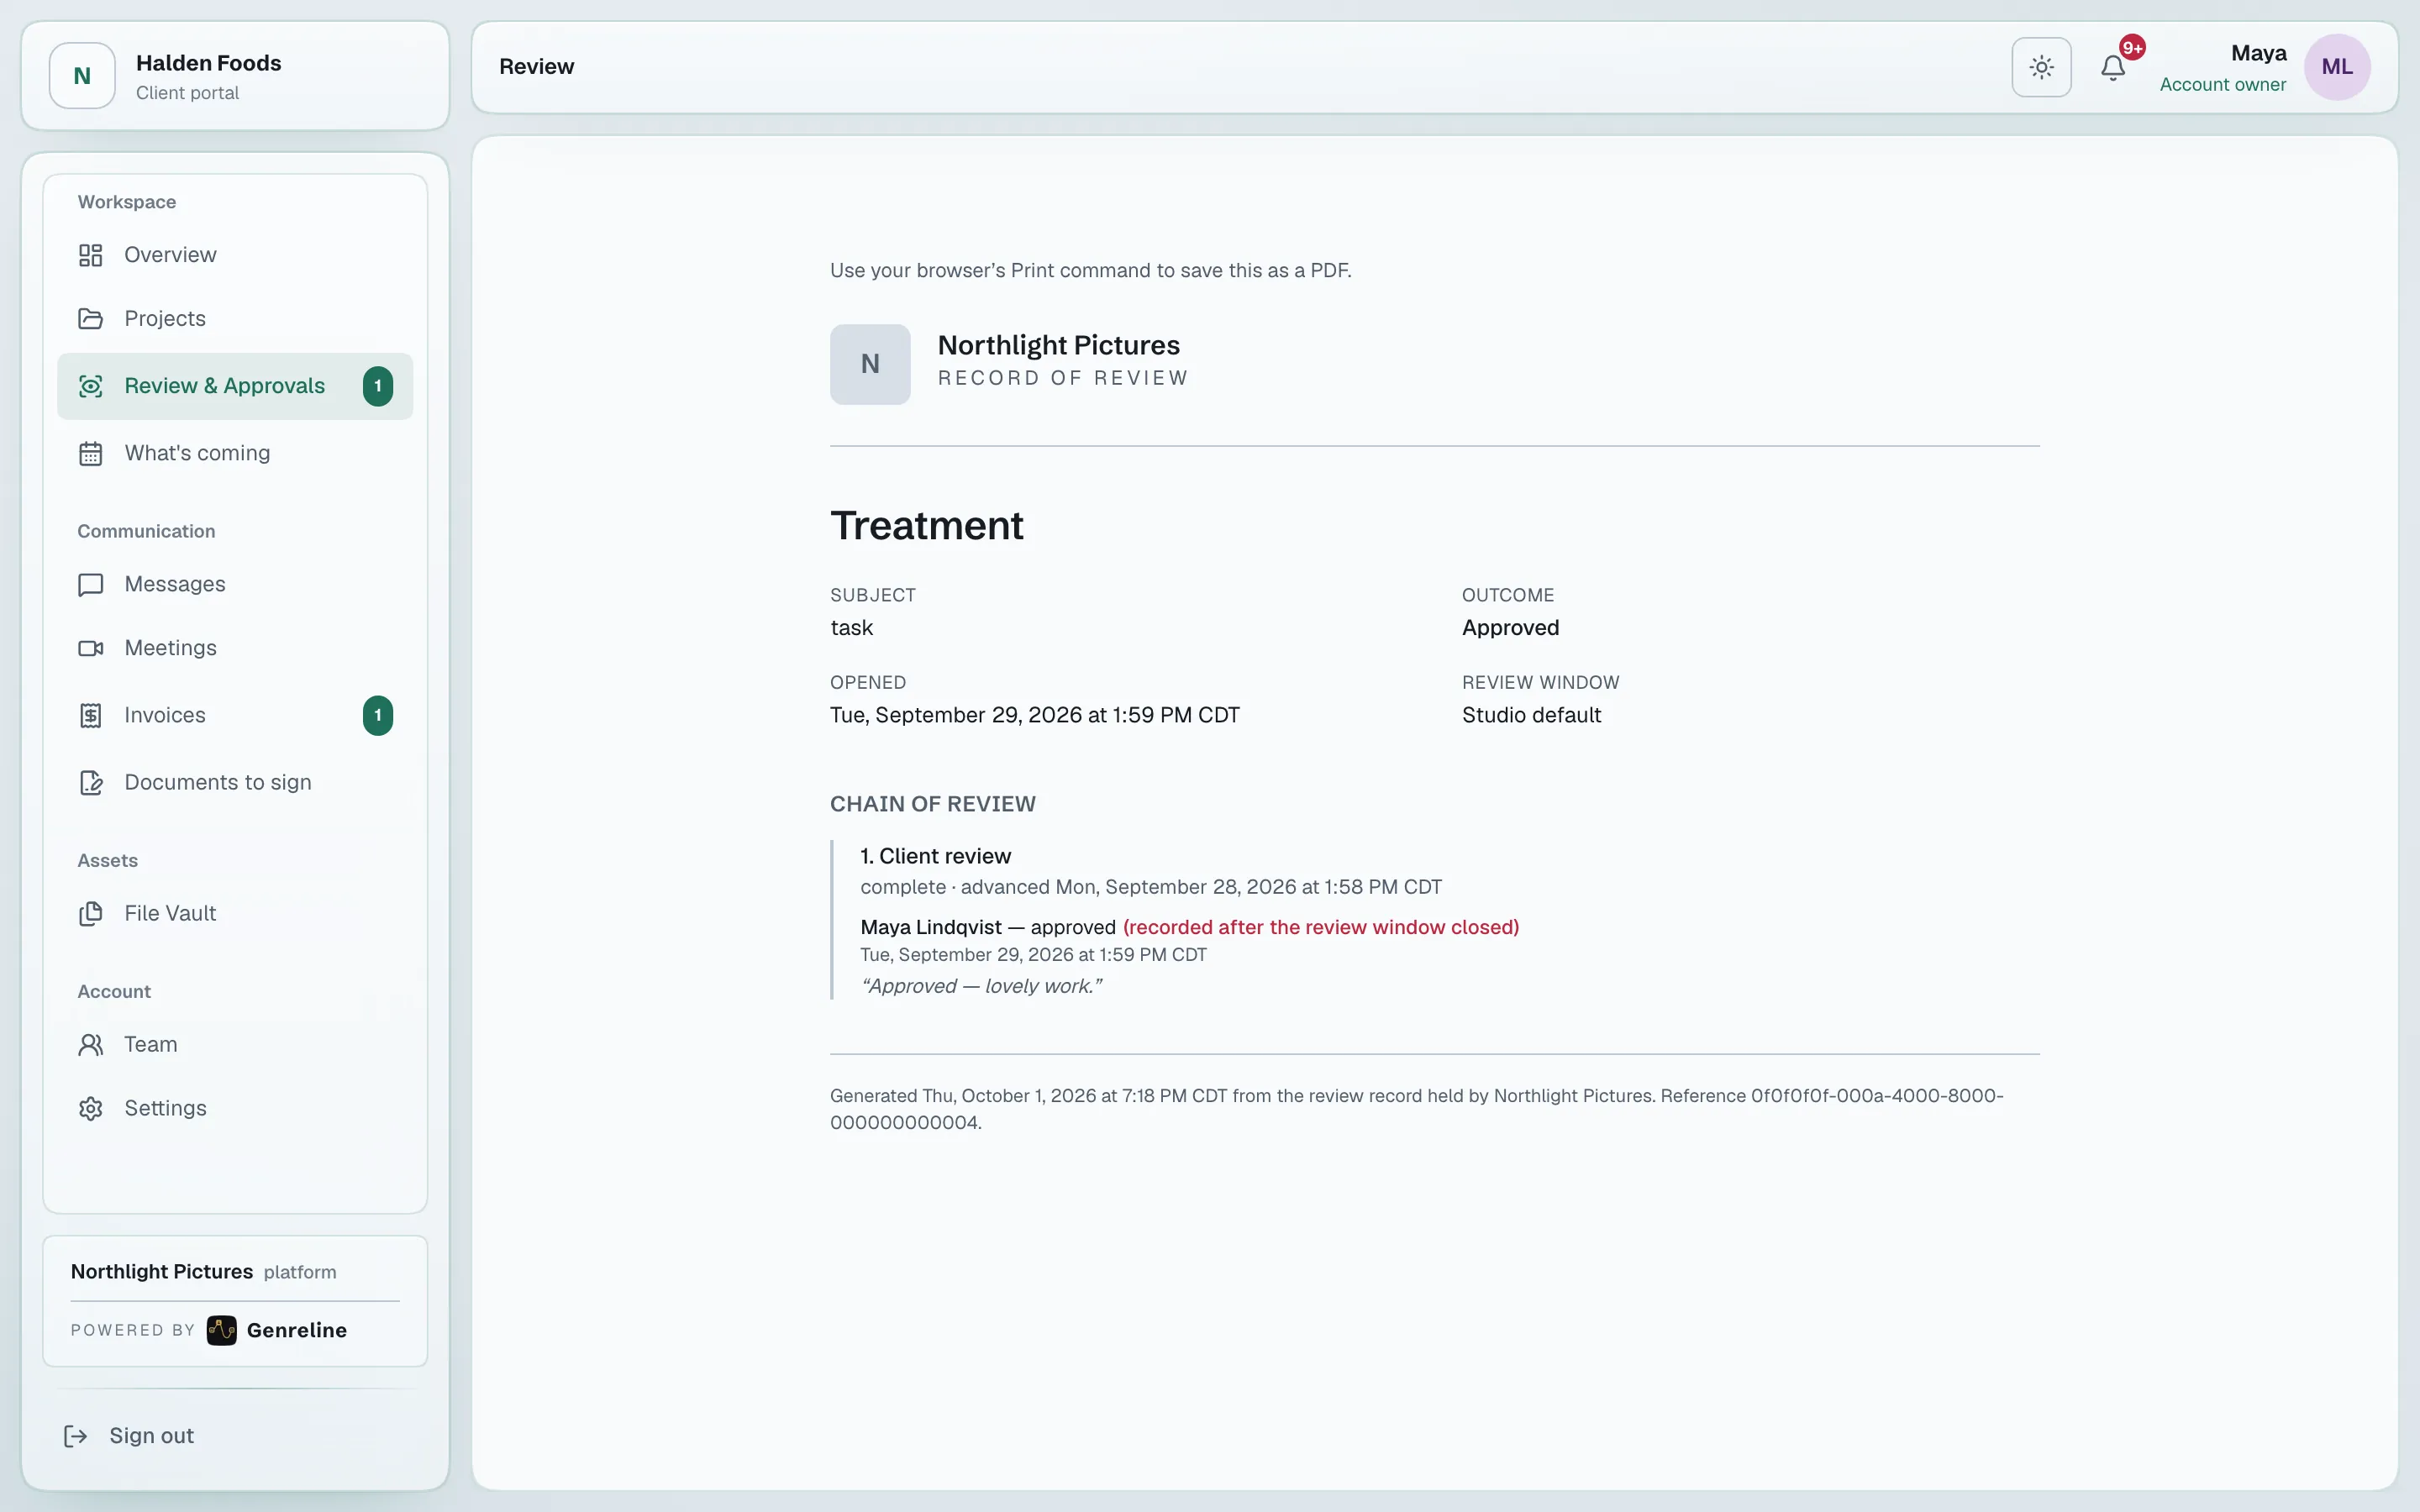Open Messages in the sidebar
This screenshot has width=2420, height=1512.
[235, 584]
